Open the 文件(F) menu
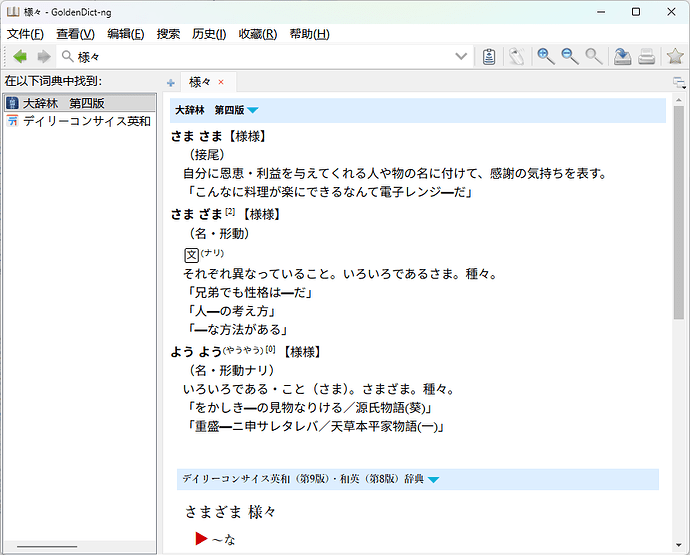Viewport: 690px width, 555px height. [x=25, y=34]
